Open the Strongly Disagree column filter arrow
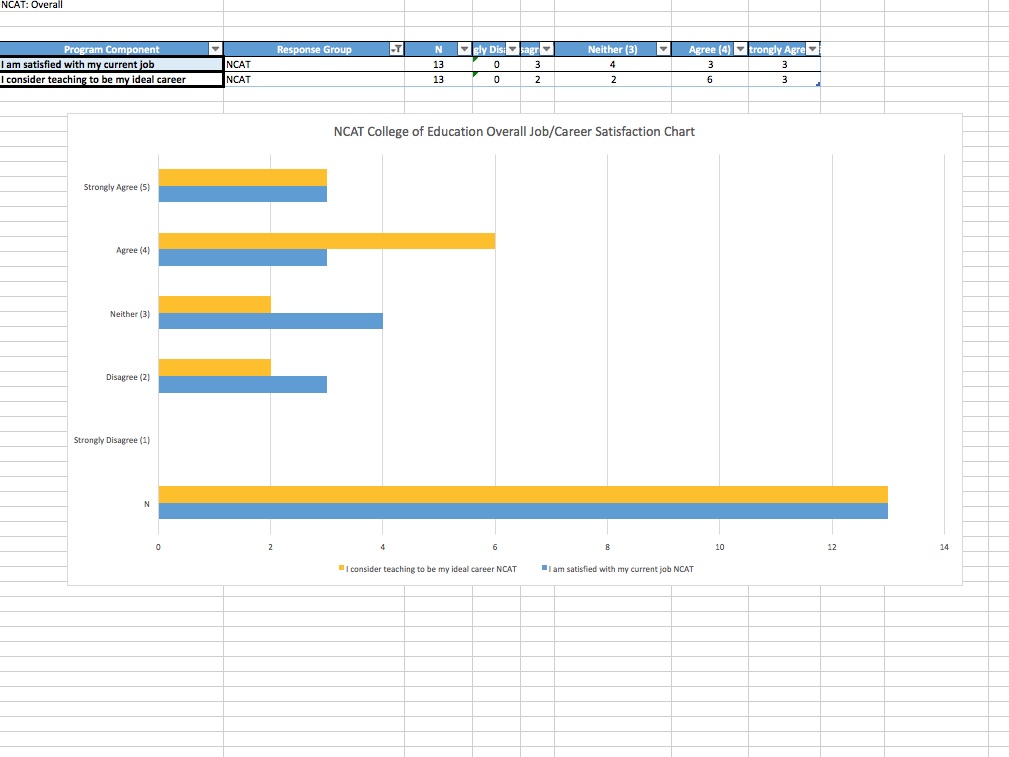 513,49
